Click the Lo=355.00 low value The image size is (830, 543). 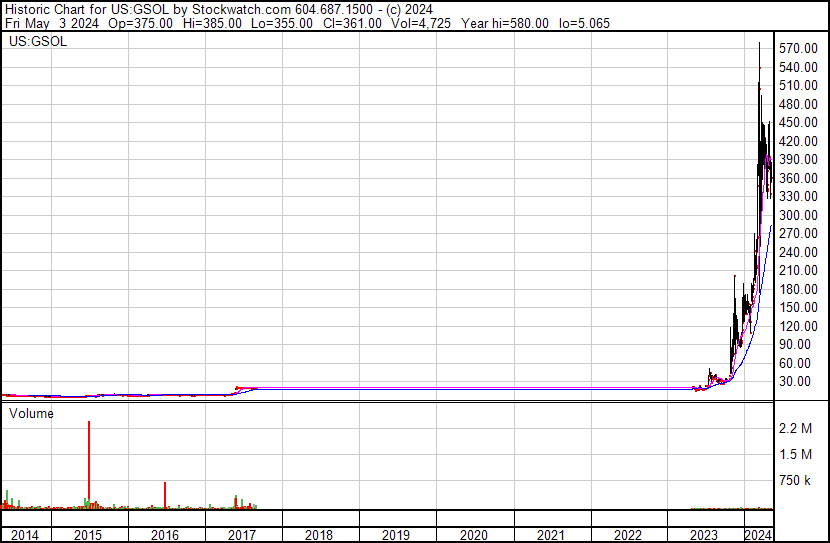(282, 23)
